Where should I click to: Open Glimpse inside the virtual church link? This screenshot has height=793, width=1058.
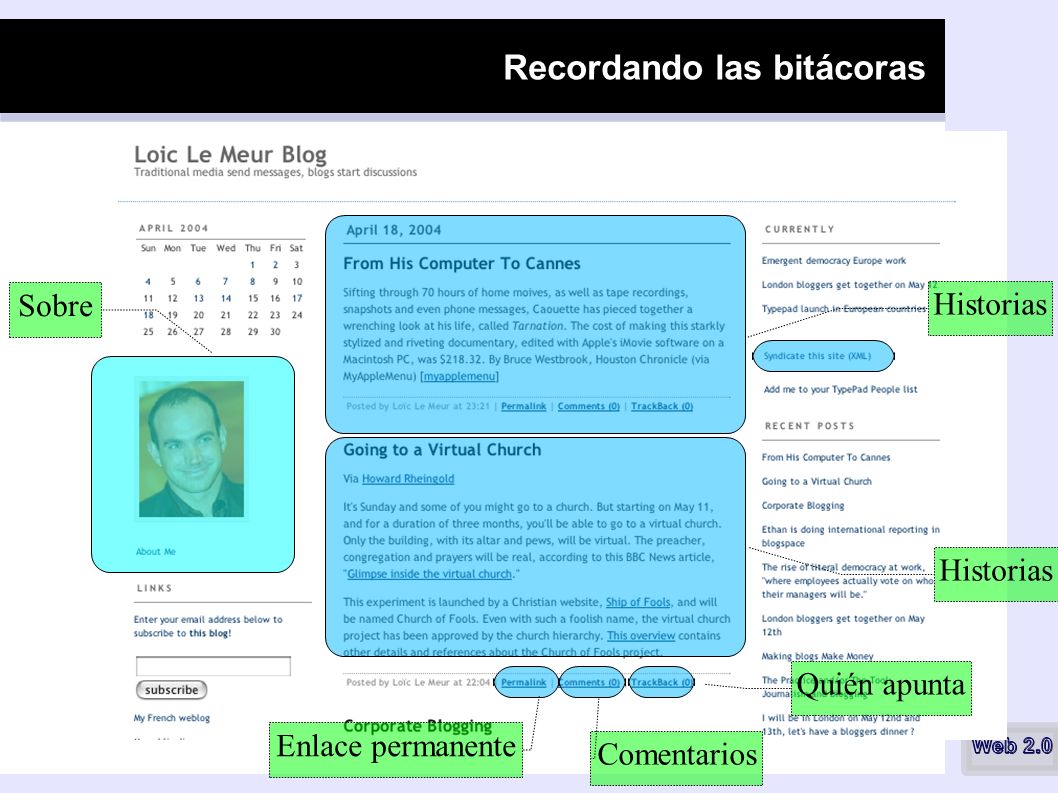coord(430,574)
